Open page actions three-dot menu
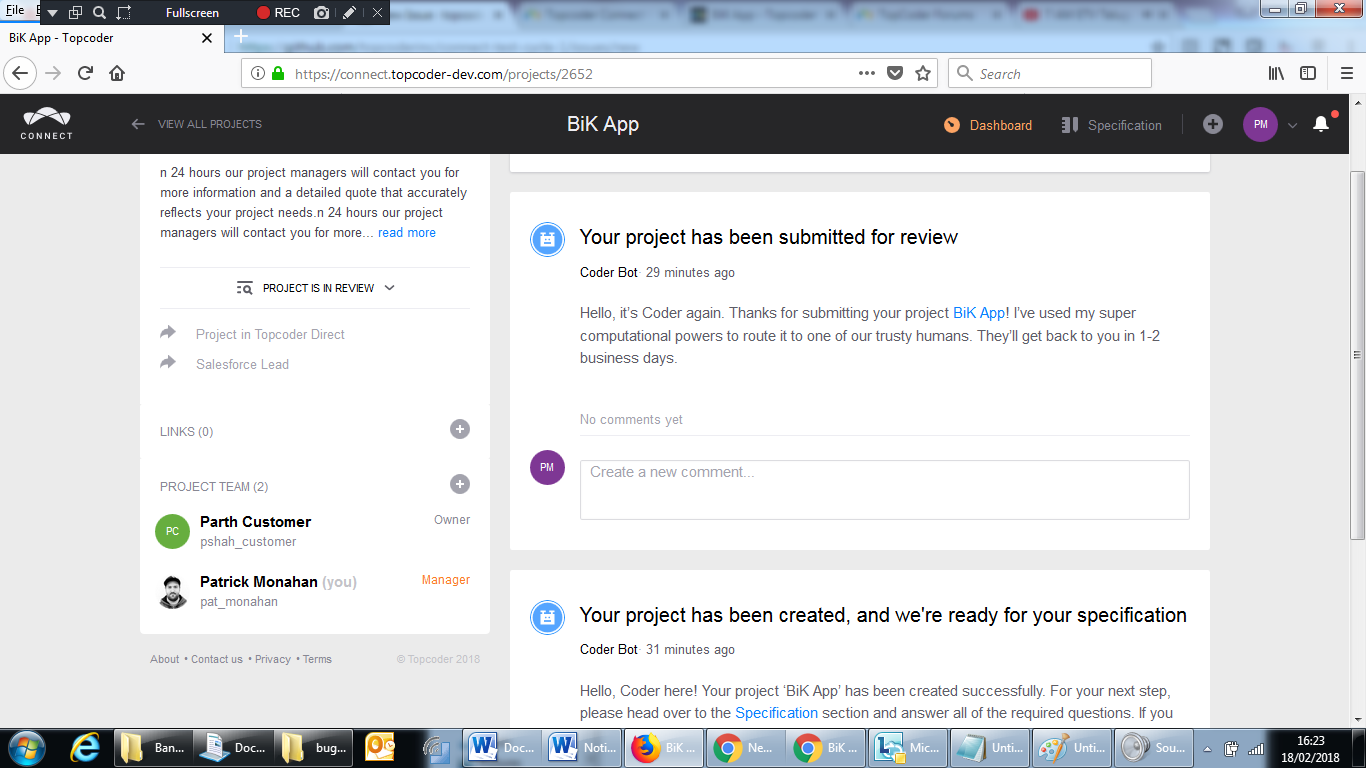Image resolution: width=1366 pixels, height=768 pixels. (x=868, y=73)
